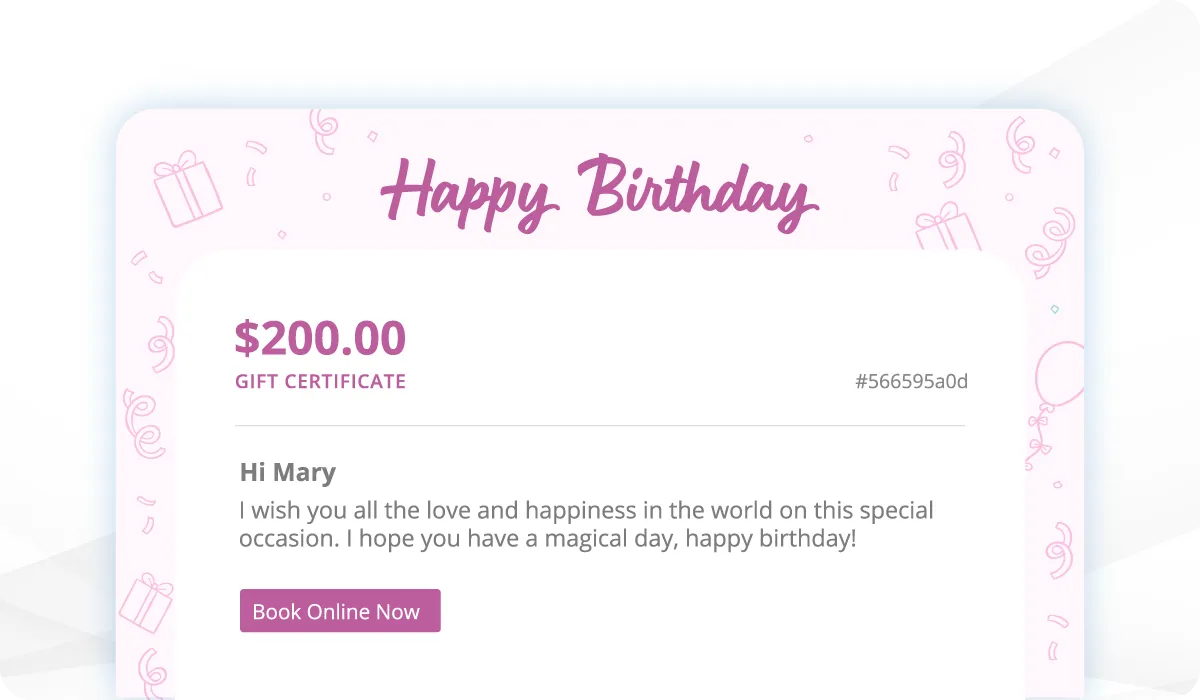Image resolution: width=1200 pixels, height=700 pixels.
Task: Click the horizontal divider under the certificate code
Action: (600, 426)
